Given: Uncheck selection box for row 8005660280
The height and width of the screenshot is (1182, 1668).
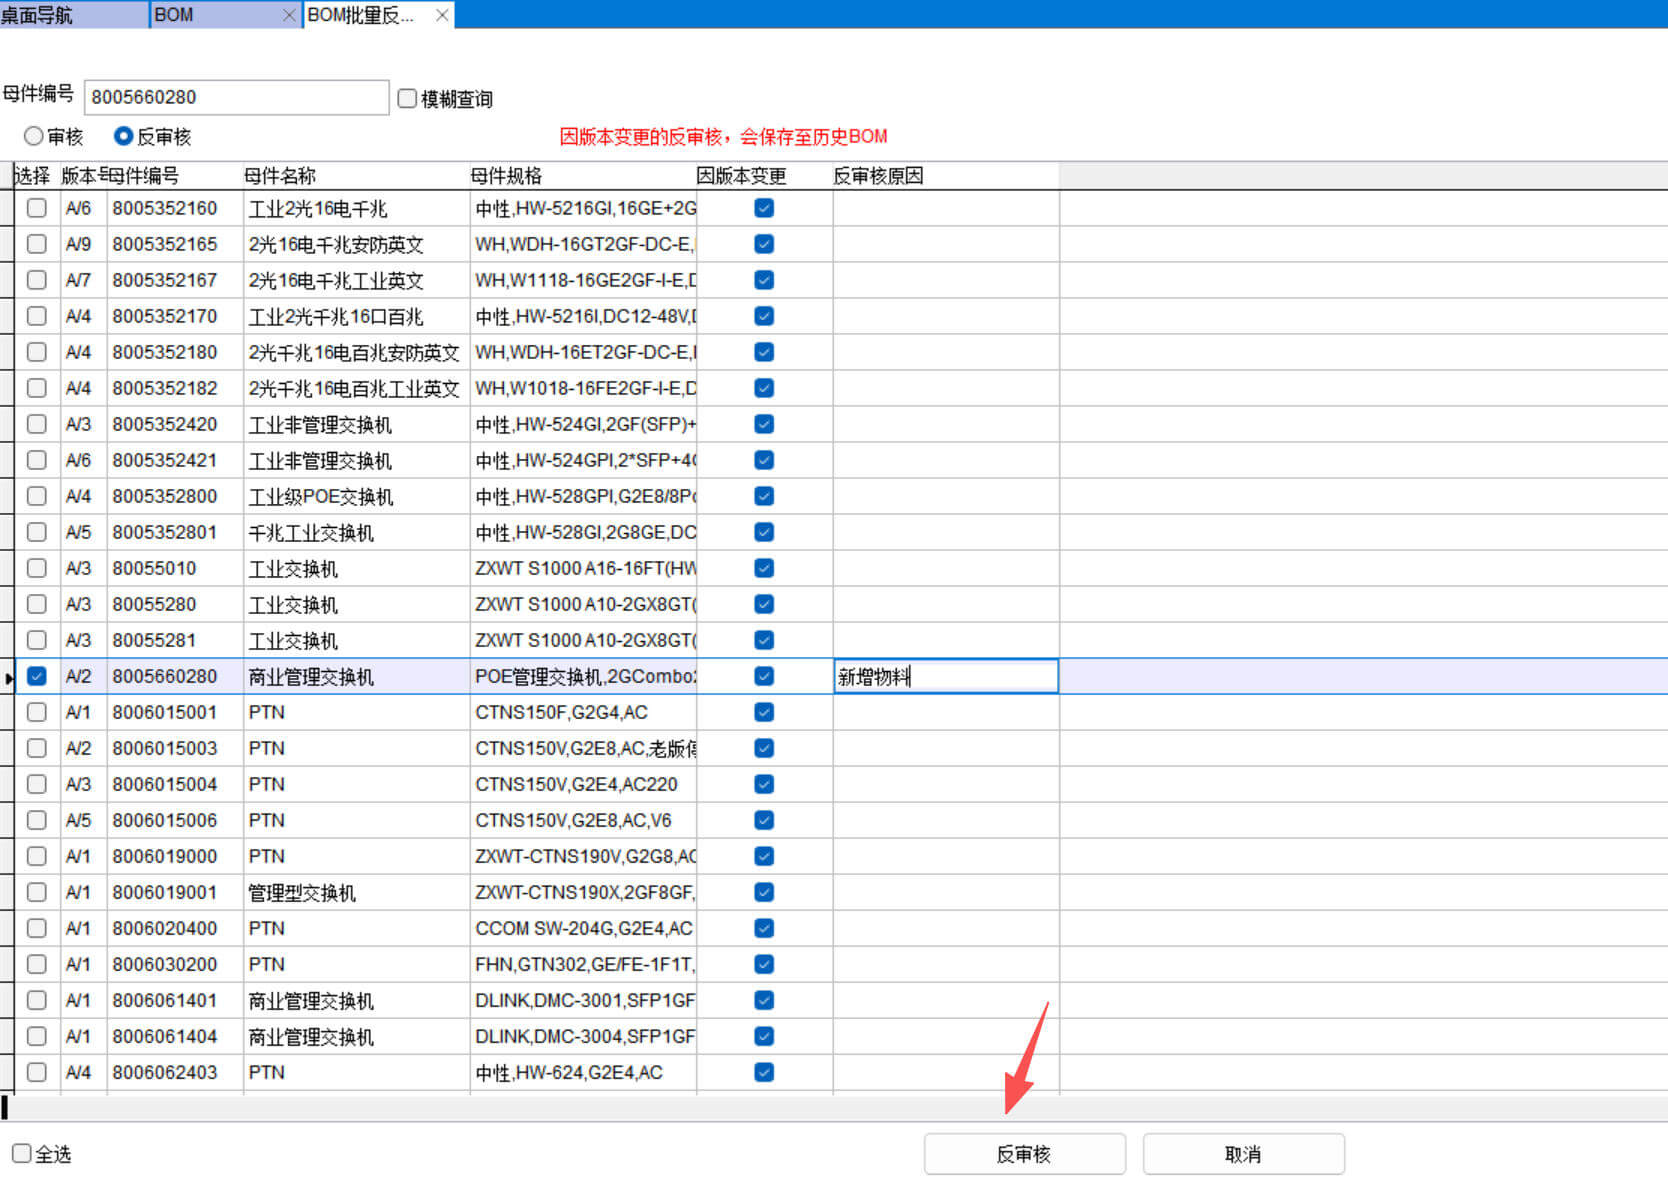Looking at the screenshot, I should point(37,676).
